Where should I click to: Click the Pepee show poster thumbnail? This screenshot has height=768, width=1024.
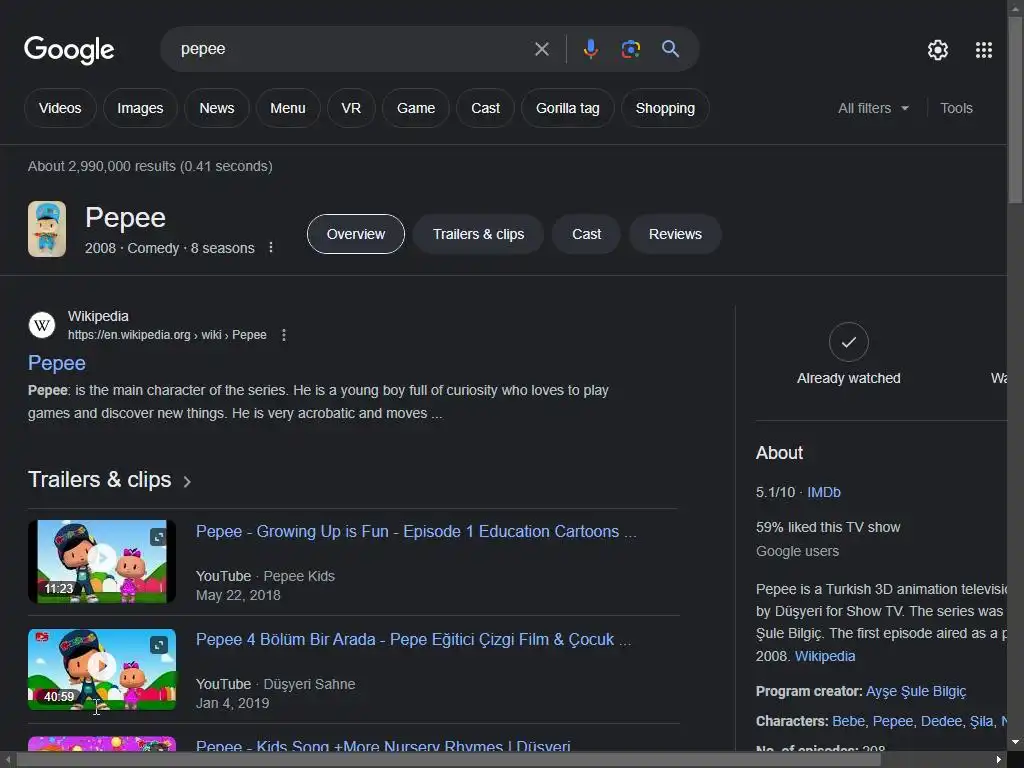pyautogui.click(x=47, y=229)
